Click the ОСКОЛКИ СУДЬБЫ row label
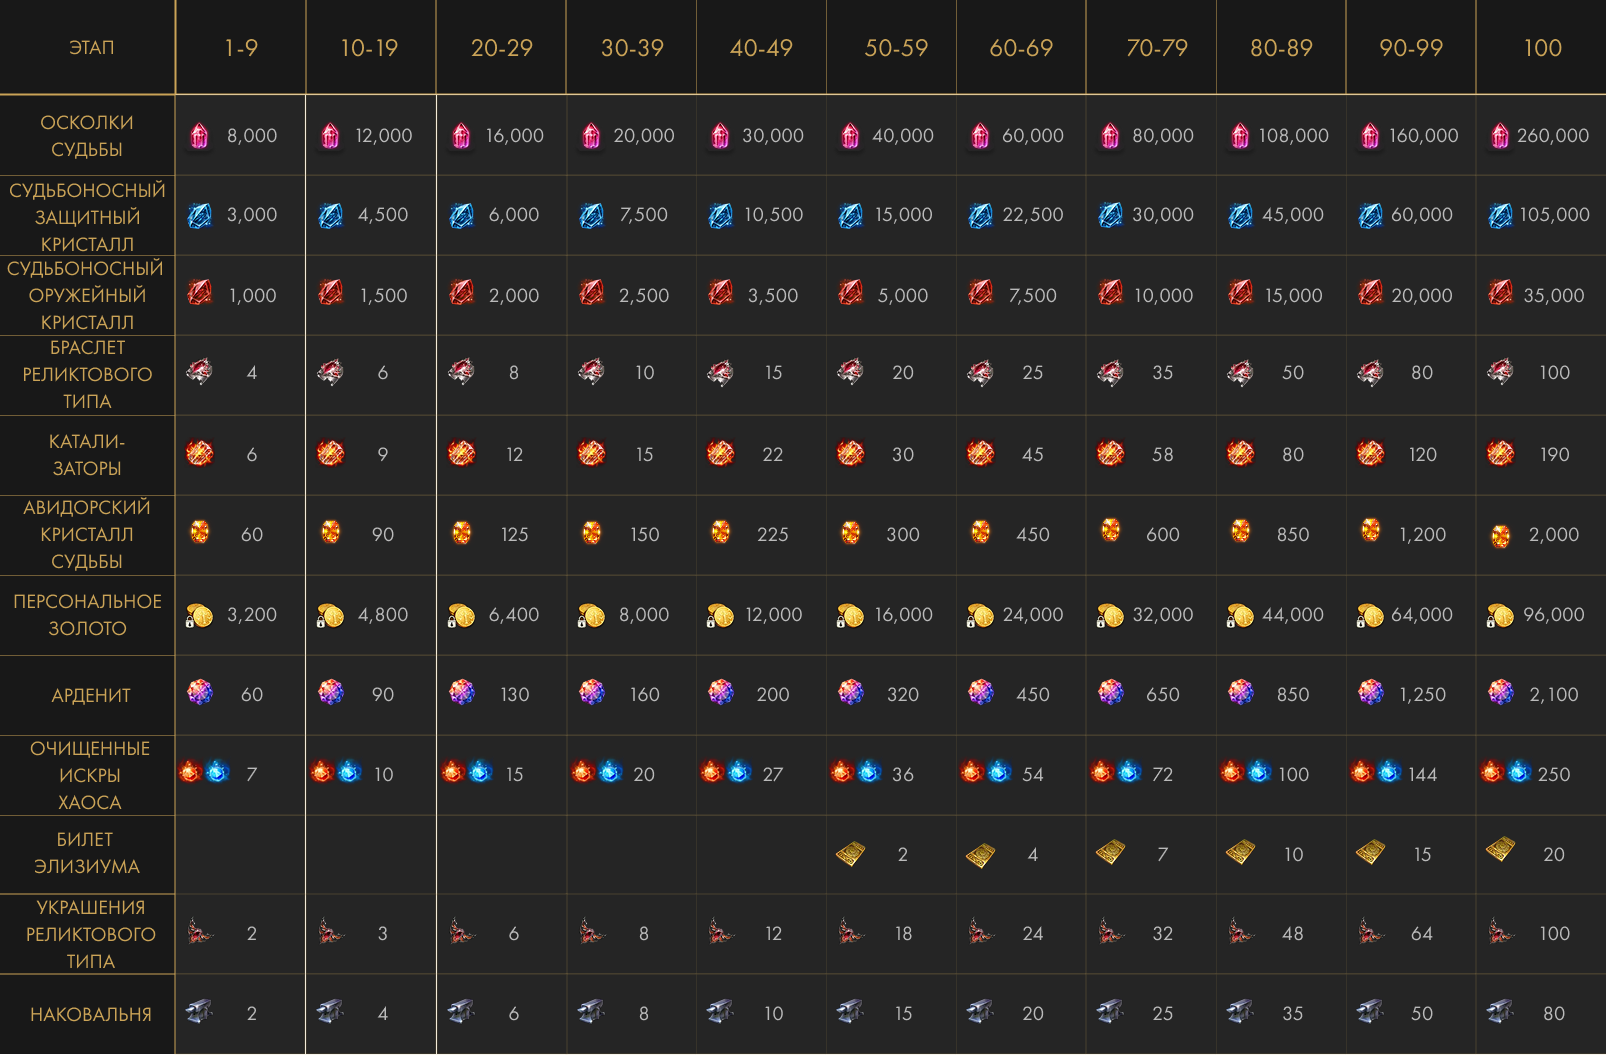Screen dimensions: 1606x1061 point(87,135)
